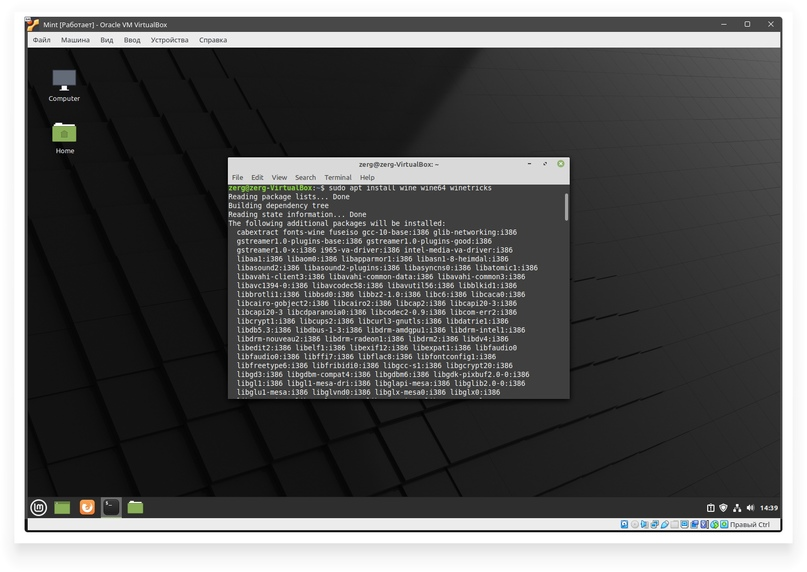Click the green keyboard capture arrow indicator
Image resolution: width=807 pixels, height=572 pixels.
click(x=724, y=524)
